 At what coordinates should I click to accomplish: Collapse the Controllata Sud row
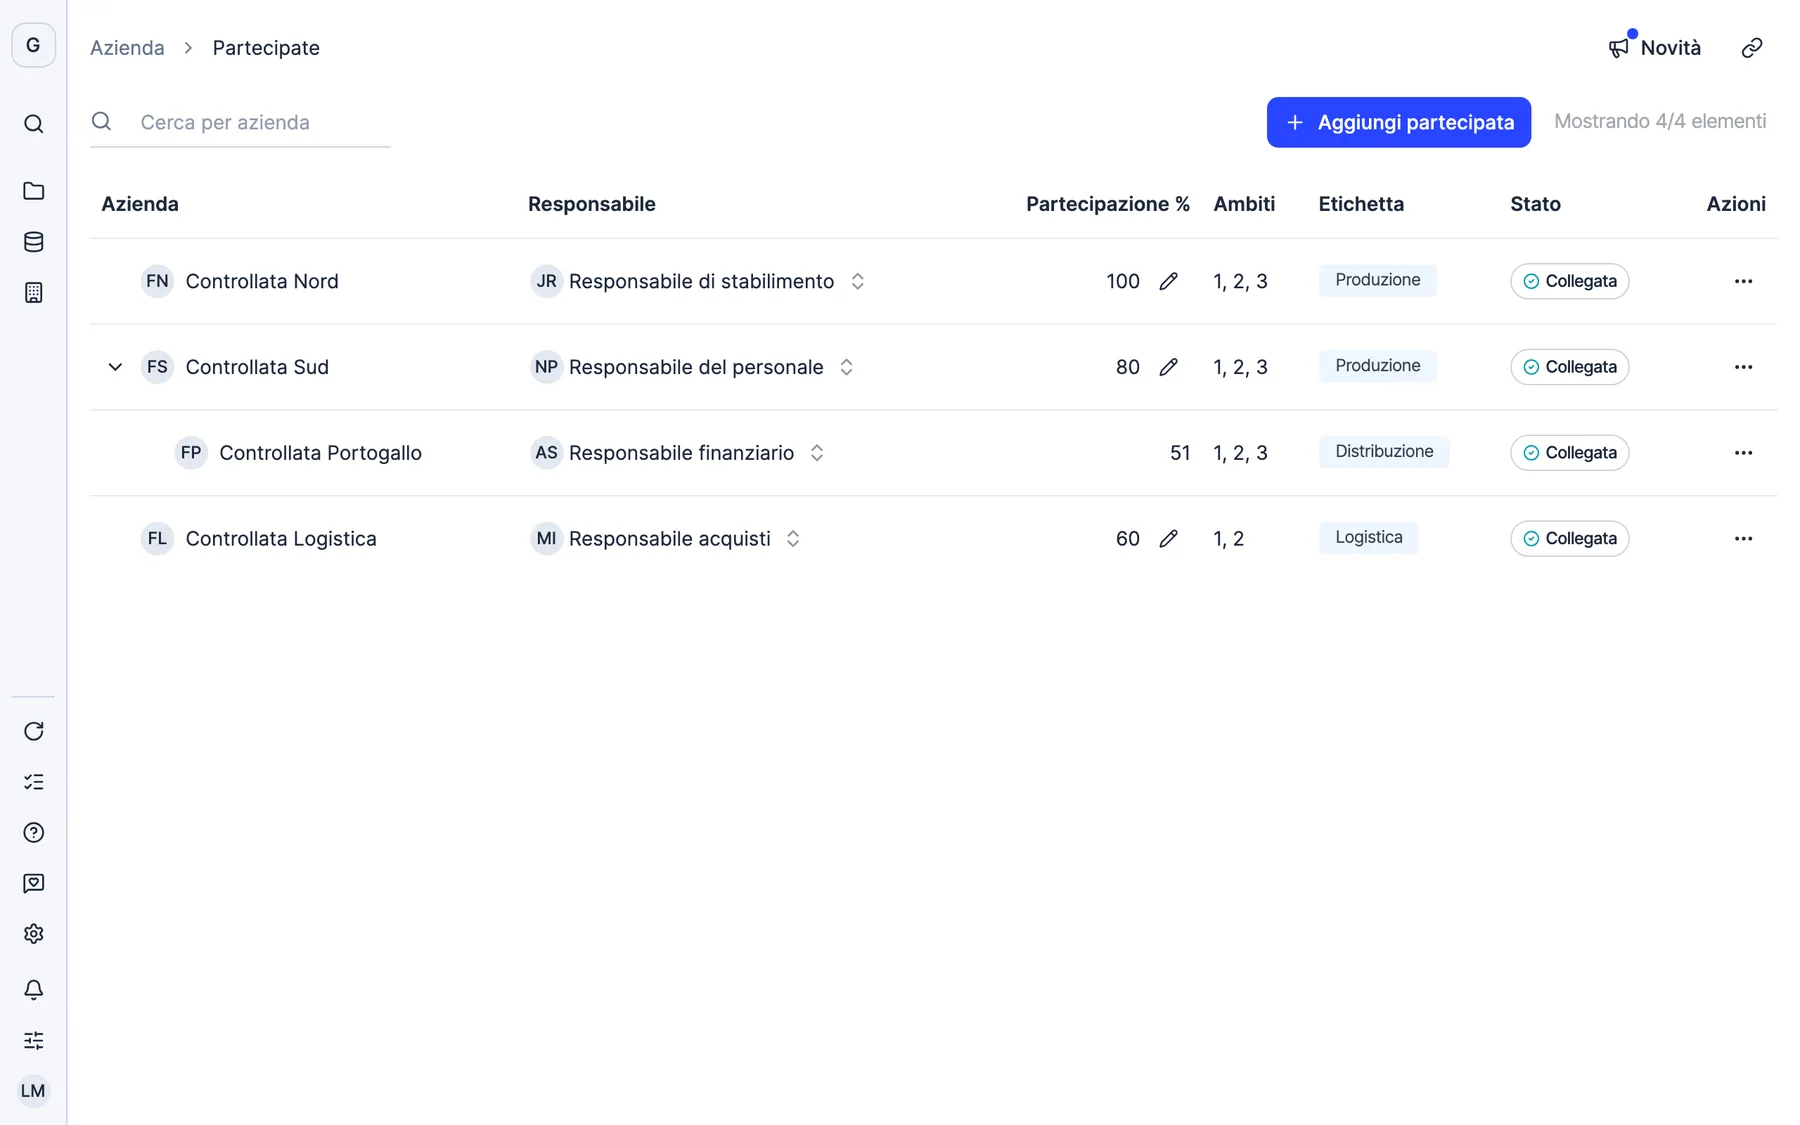point(115,367)
